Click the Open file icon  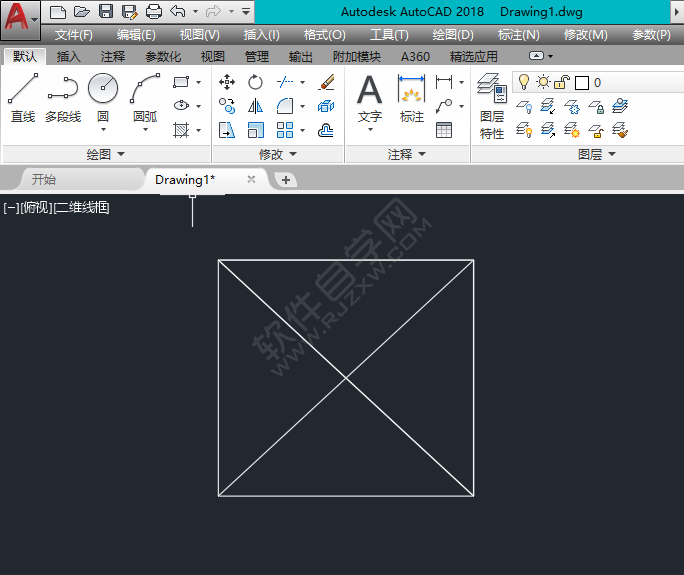pos(82,12)
